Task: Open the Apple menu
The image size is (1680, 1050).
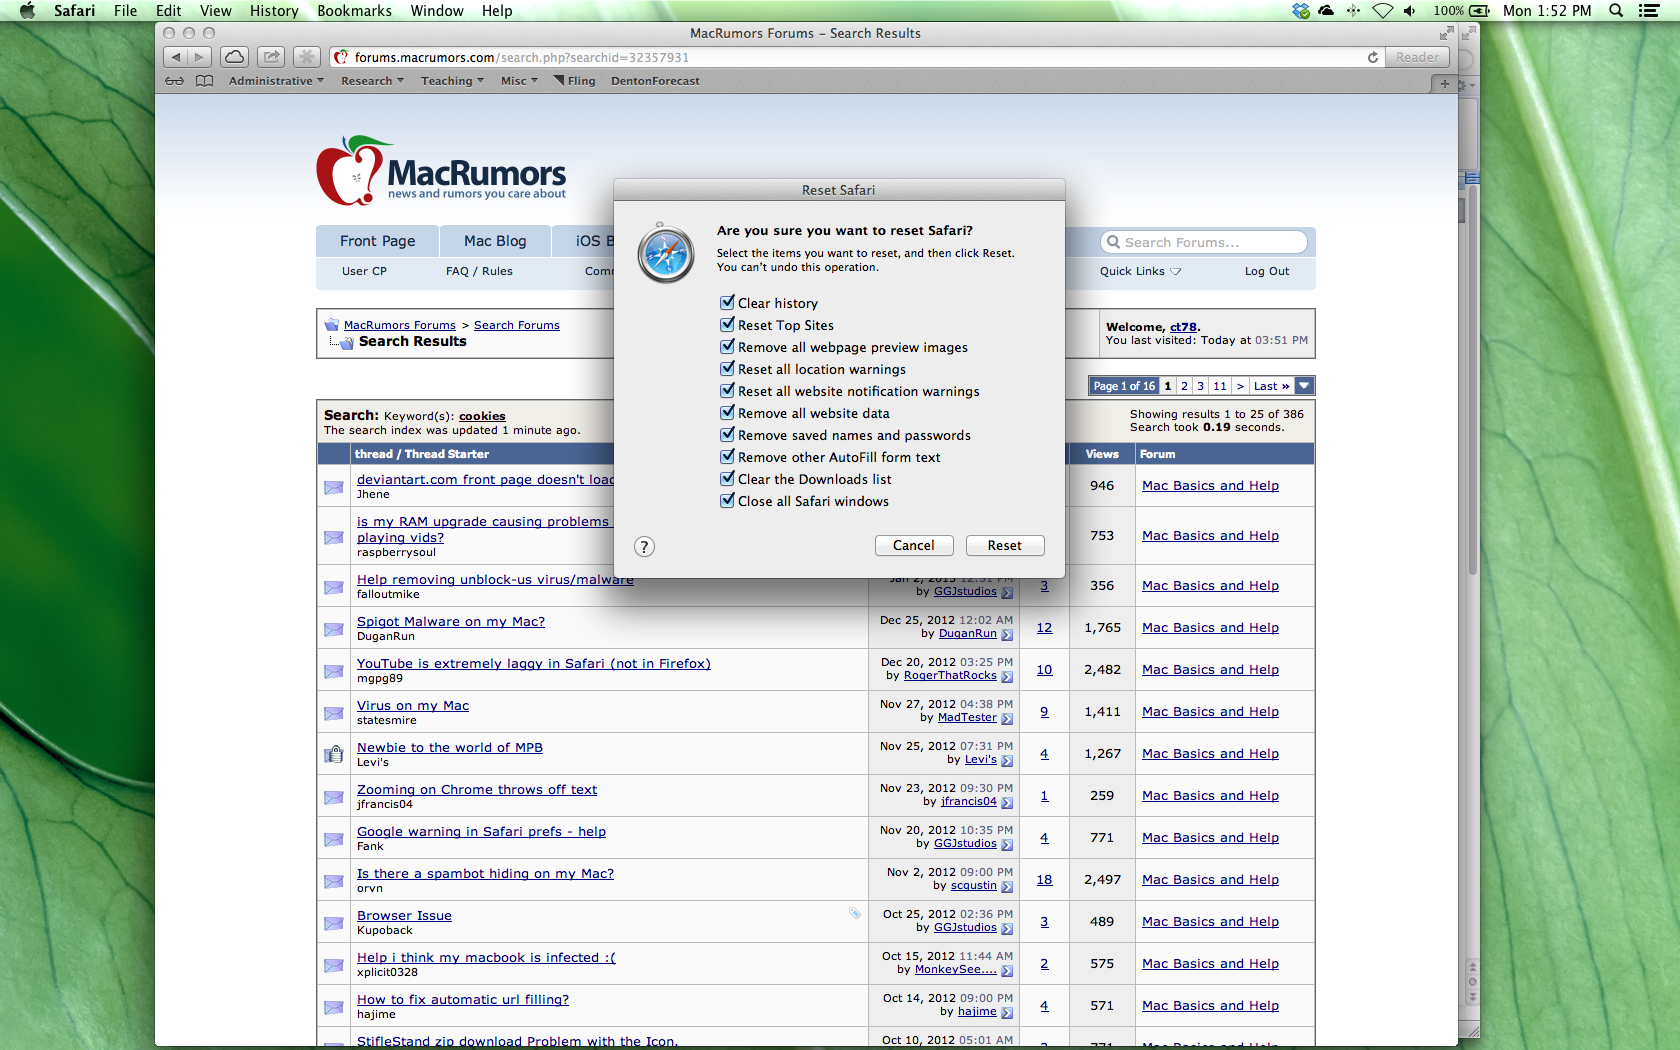Action: tap(27, 11)
